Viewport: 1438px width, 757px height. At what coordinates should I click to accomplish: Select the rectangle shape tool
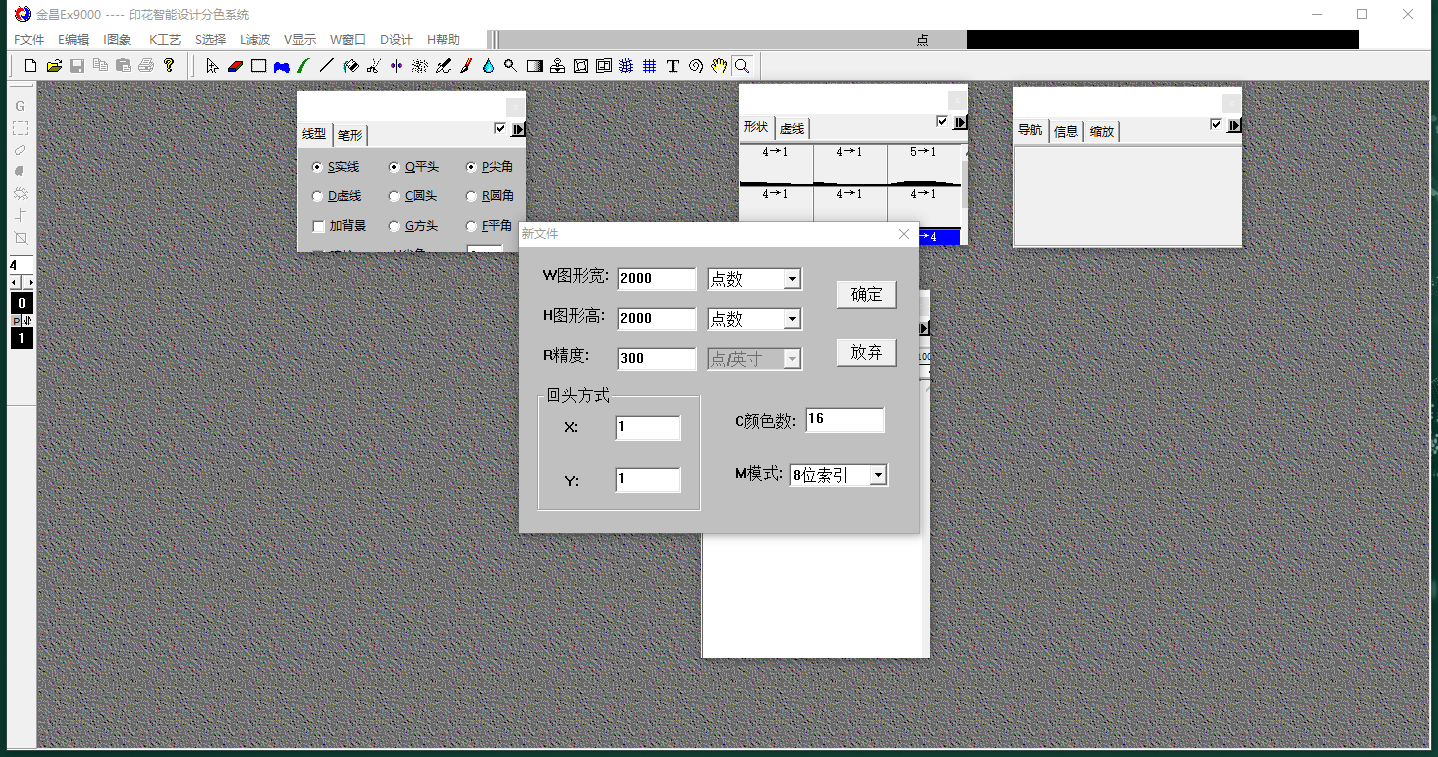click(x=258, y=66)
